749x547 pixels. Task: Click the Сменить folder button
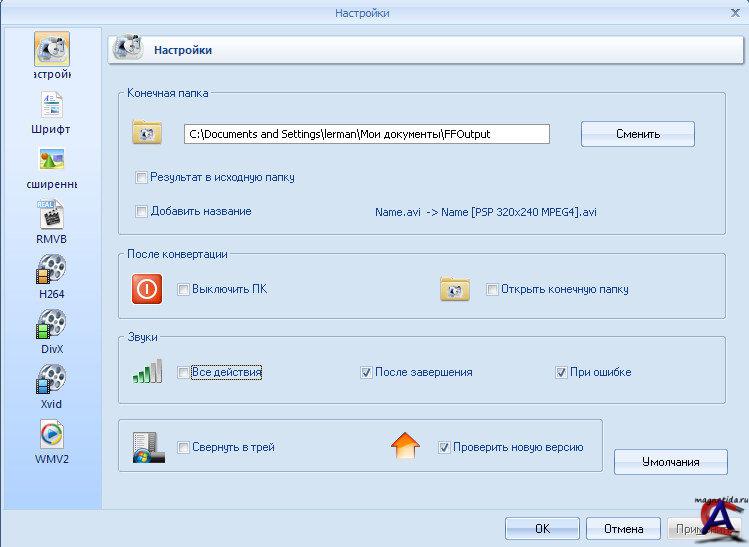point(637,134)
